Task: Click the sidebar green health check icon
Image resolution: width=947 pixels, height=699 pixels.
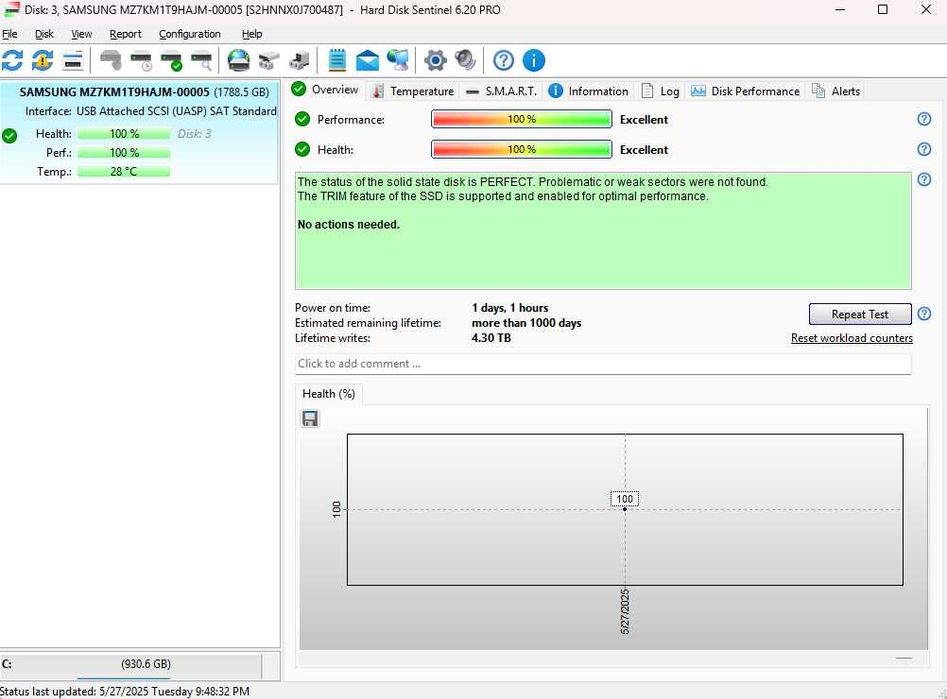Action: (9, 136)
